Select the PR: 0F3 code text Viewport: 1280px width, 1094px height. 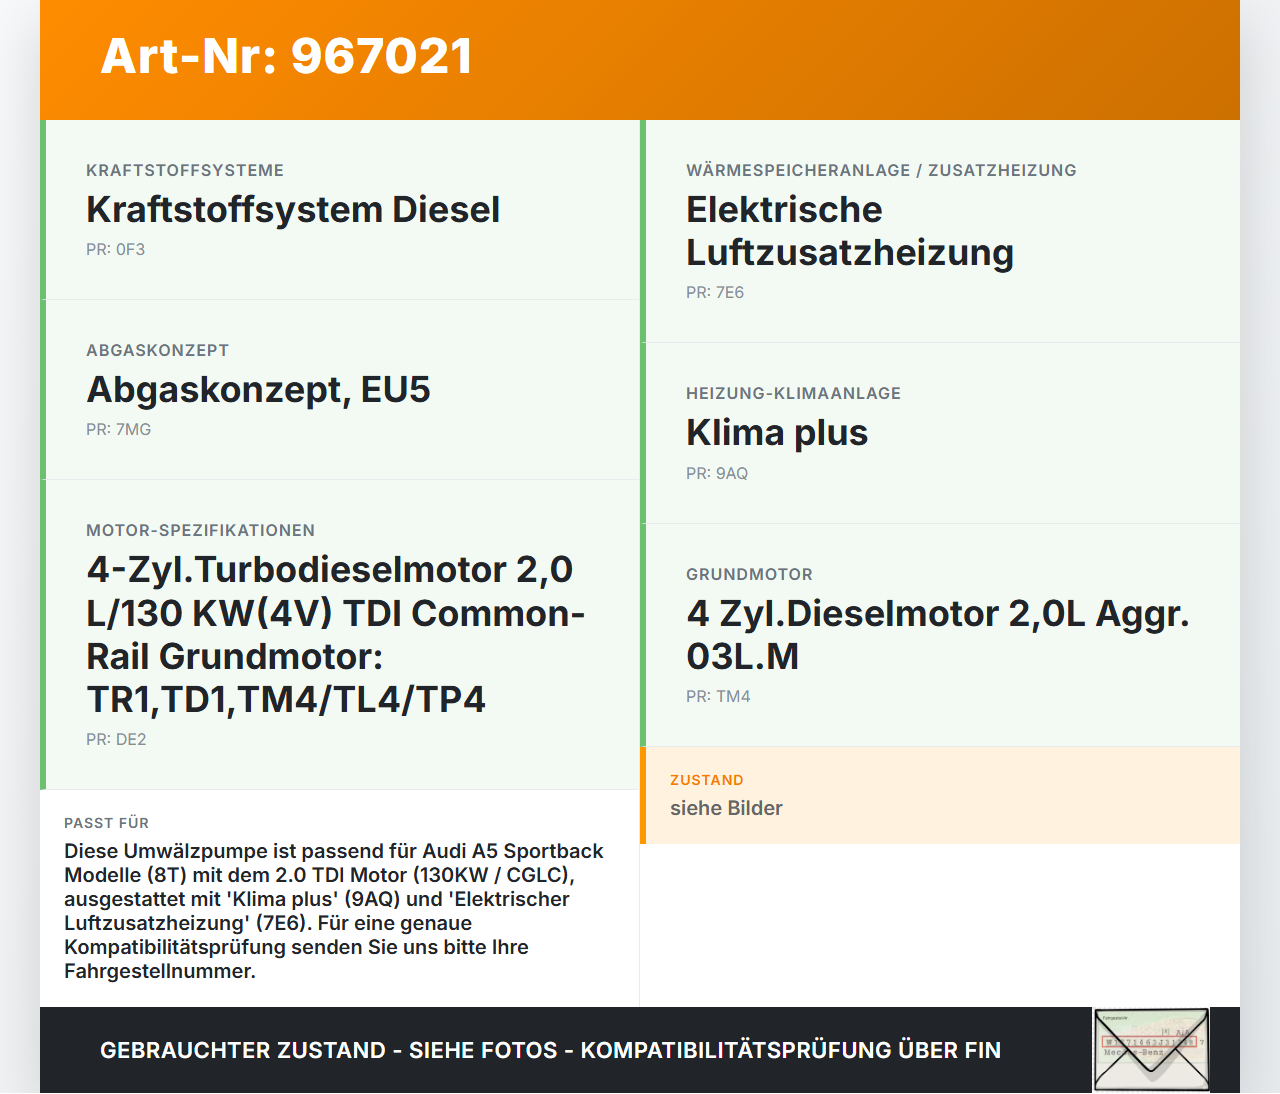pos(116,249)
